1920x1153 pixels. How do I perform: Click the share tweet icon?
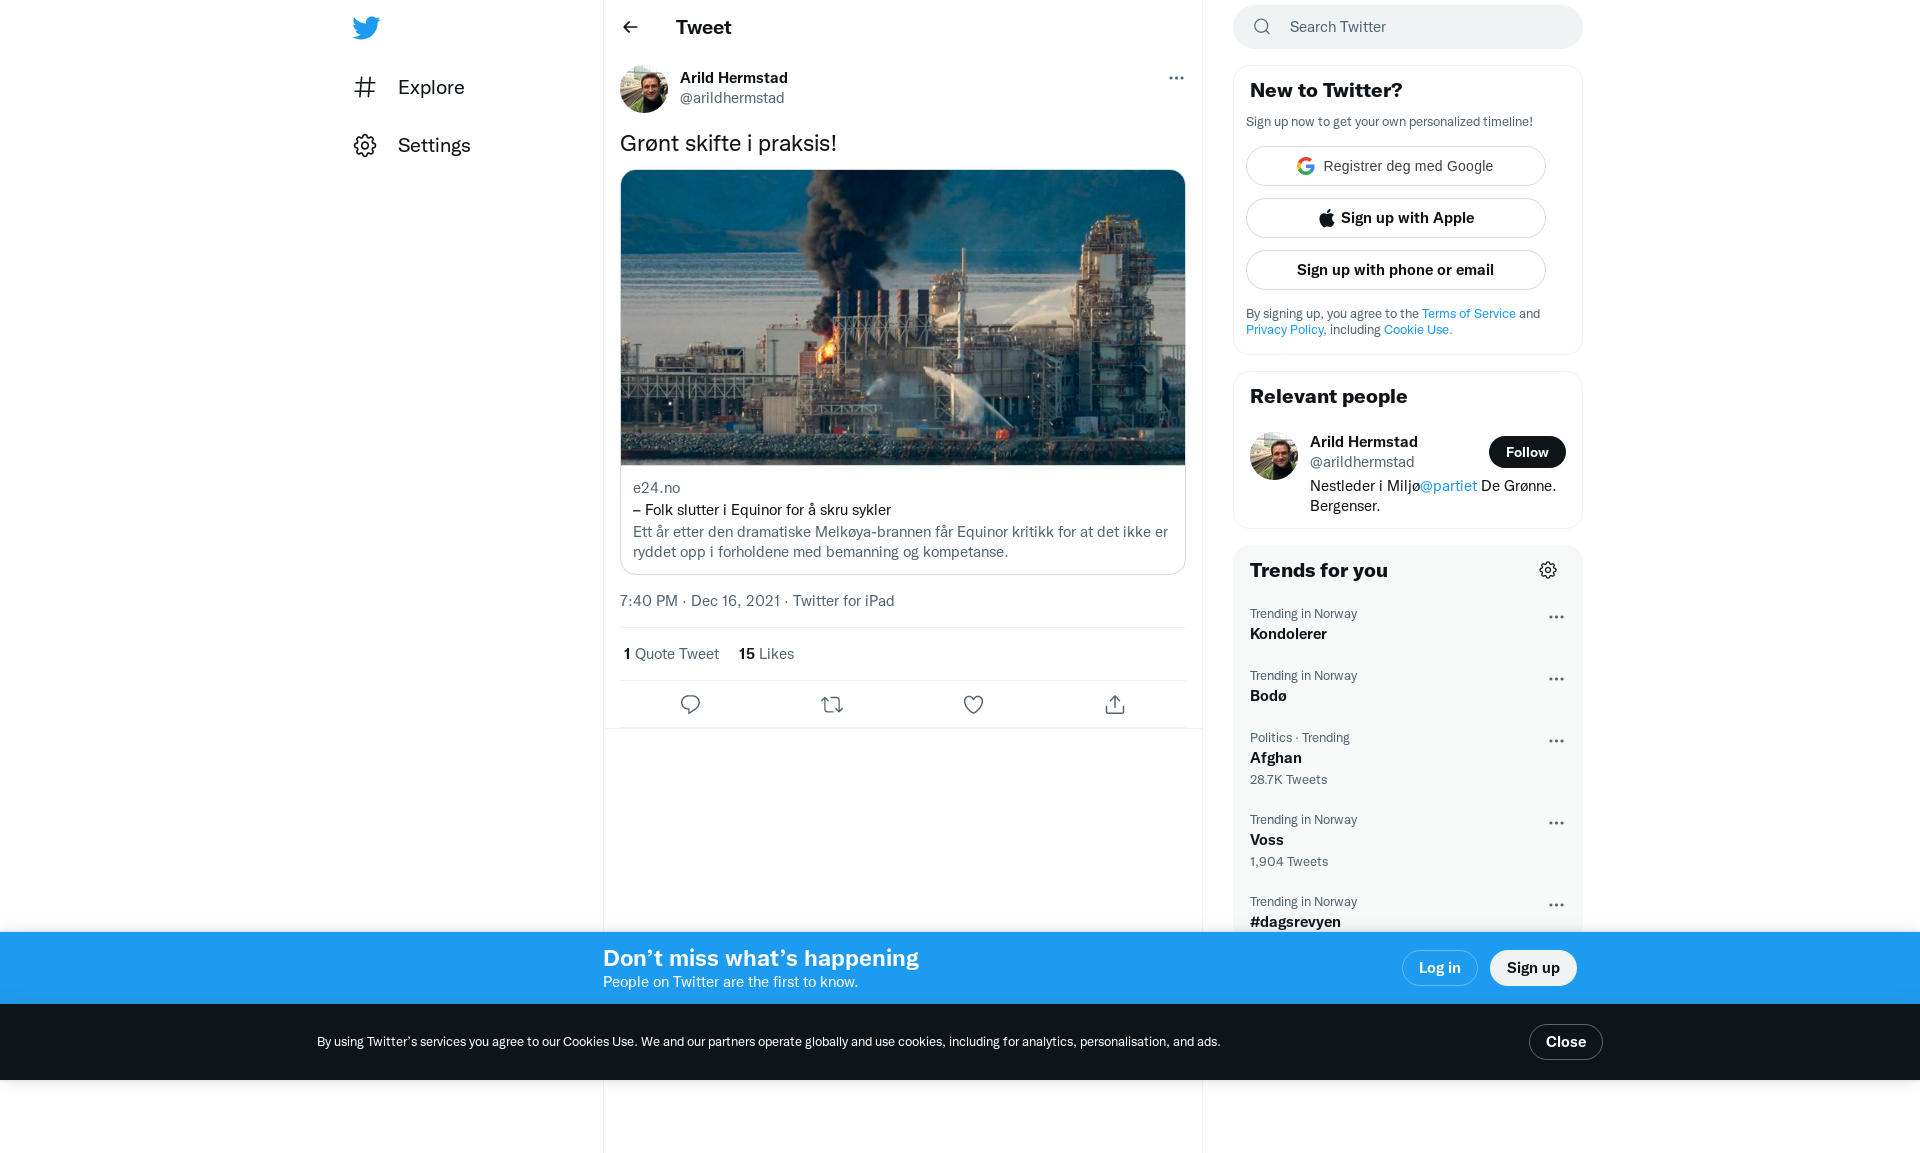[x=1115, y=705]
